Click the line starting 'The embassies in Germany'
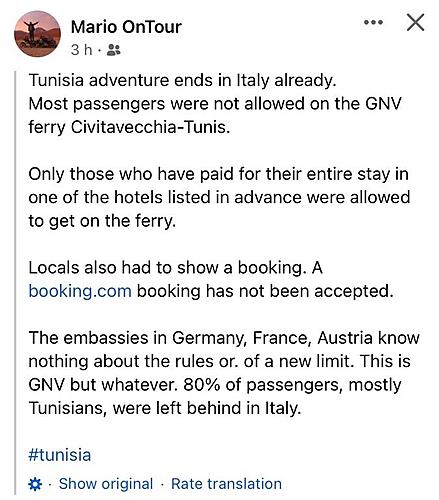Screen dimensions: 439x500 pos(224,338)
